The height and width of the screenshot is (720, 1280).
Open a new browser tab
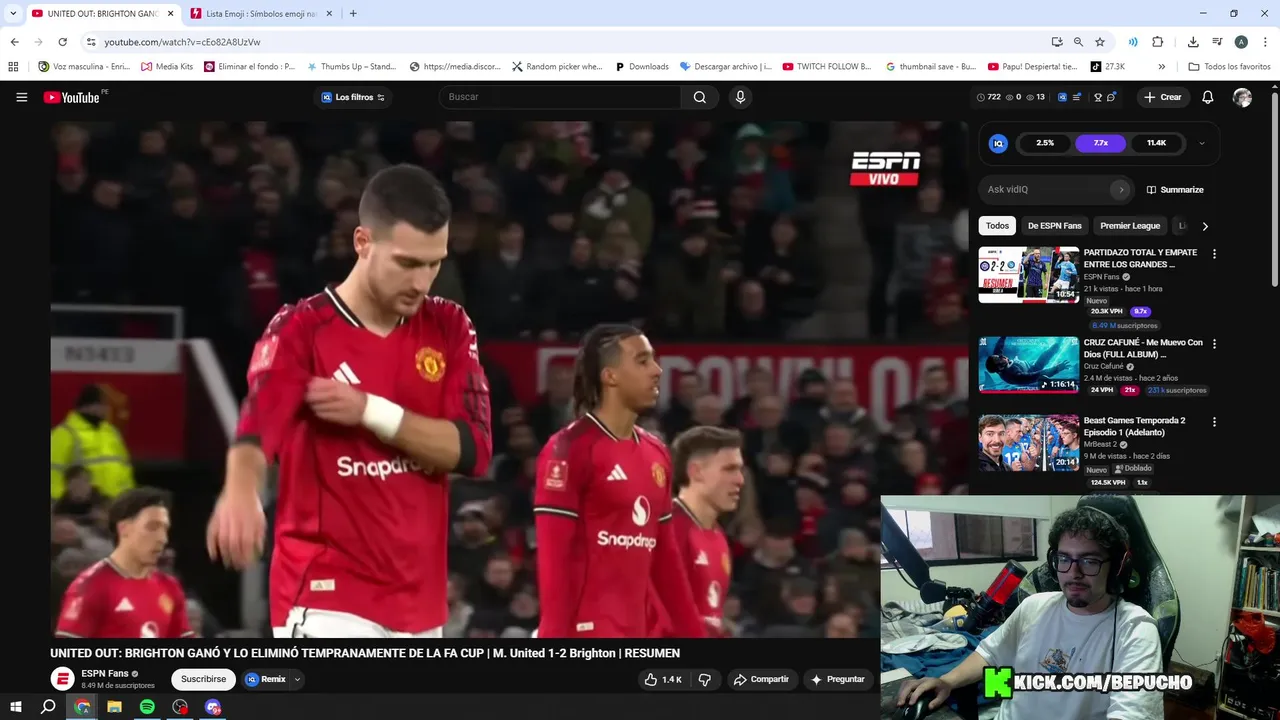coord(353,13)
